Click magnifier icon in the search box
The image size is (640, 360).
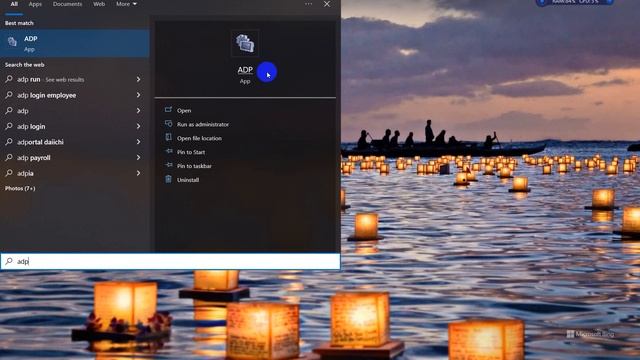click(9, 261)
